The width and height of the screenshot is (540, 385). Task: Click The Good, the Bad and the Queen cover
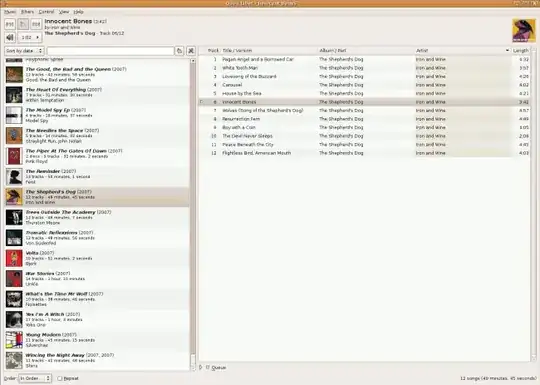pos(14,74)
